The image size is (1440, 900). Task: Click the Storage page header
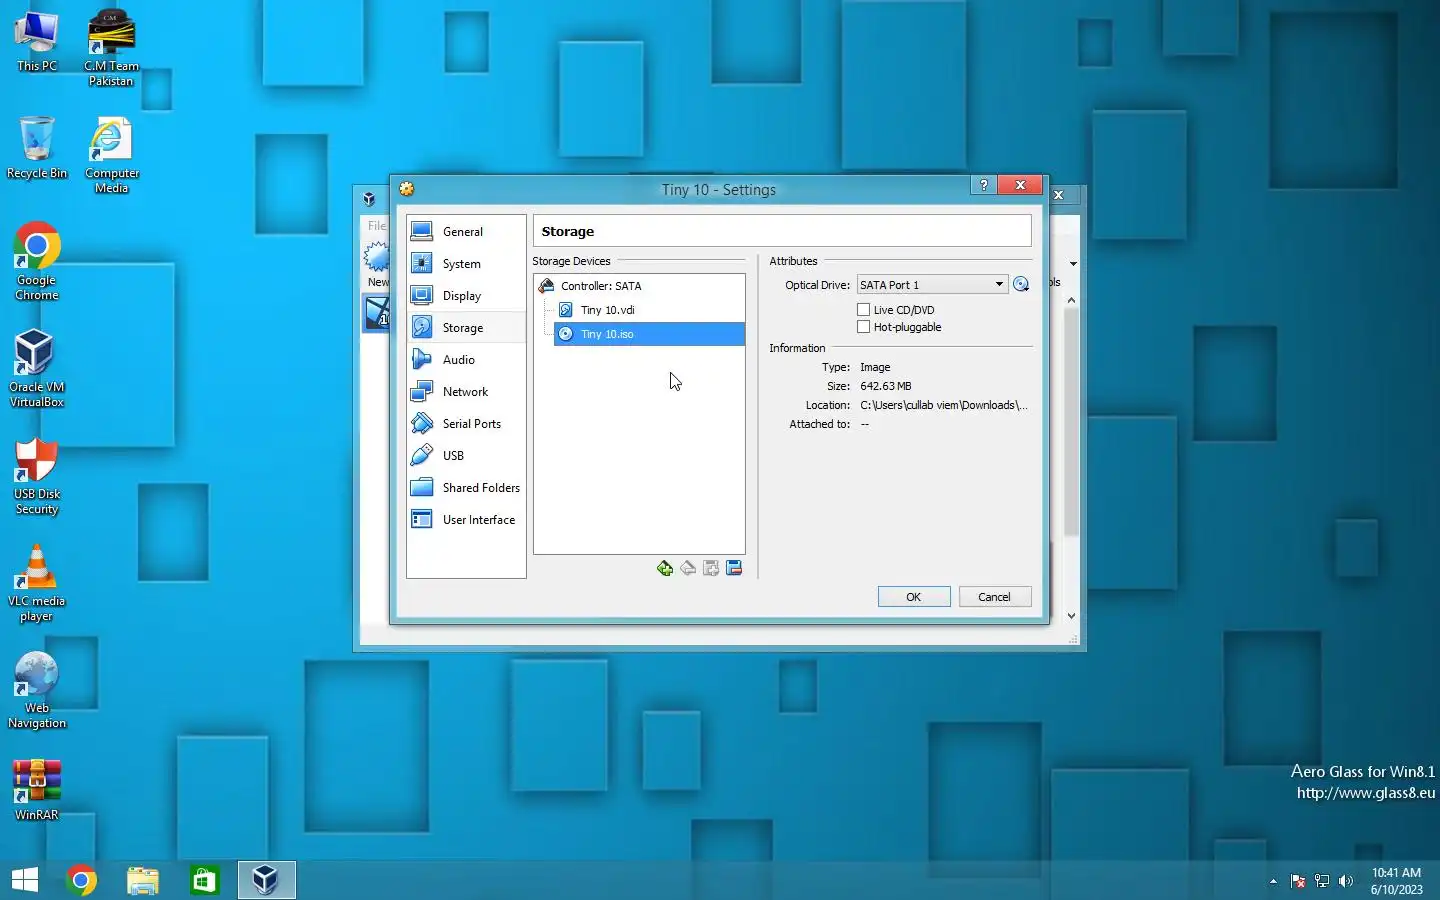(782, 231)
